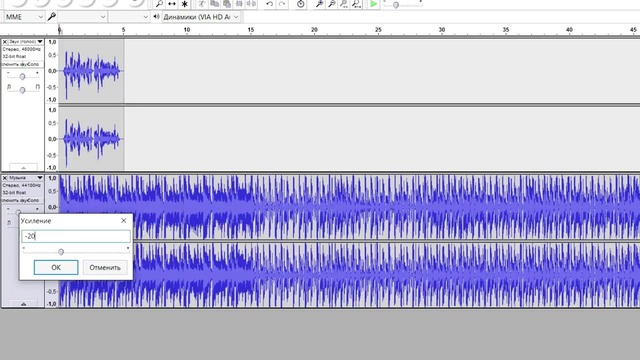Fit selection to width icon
The height and width of the screenshot is (360, 640).
[x=344, y=4]
